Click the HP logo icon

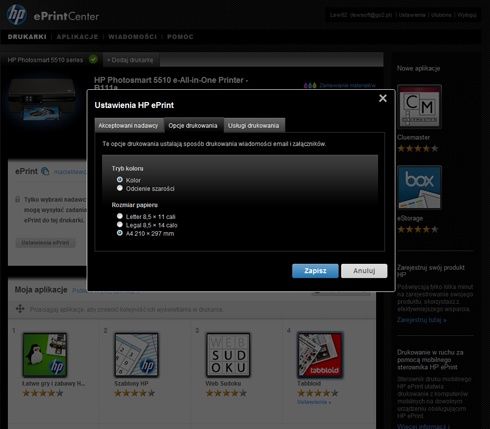pos(17,14)
